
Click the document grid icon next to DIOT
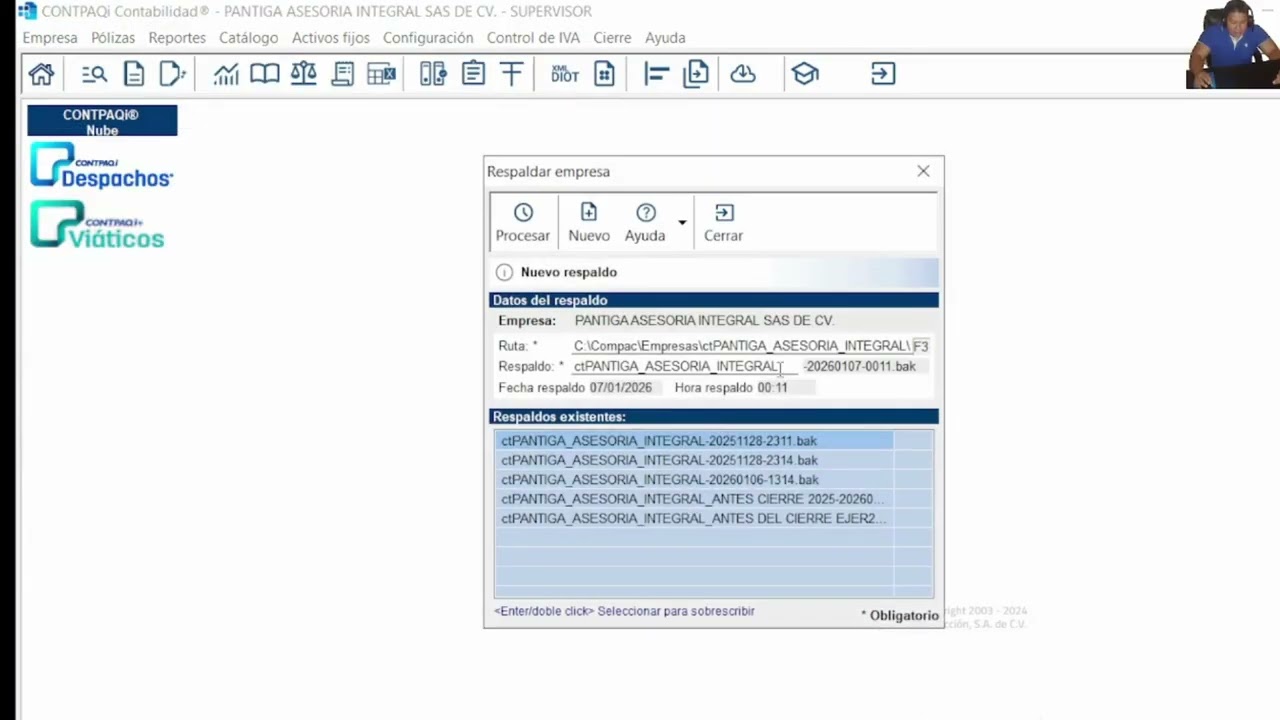pyautogui.click(x=604, y=74)
